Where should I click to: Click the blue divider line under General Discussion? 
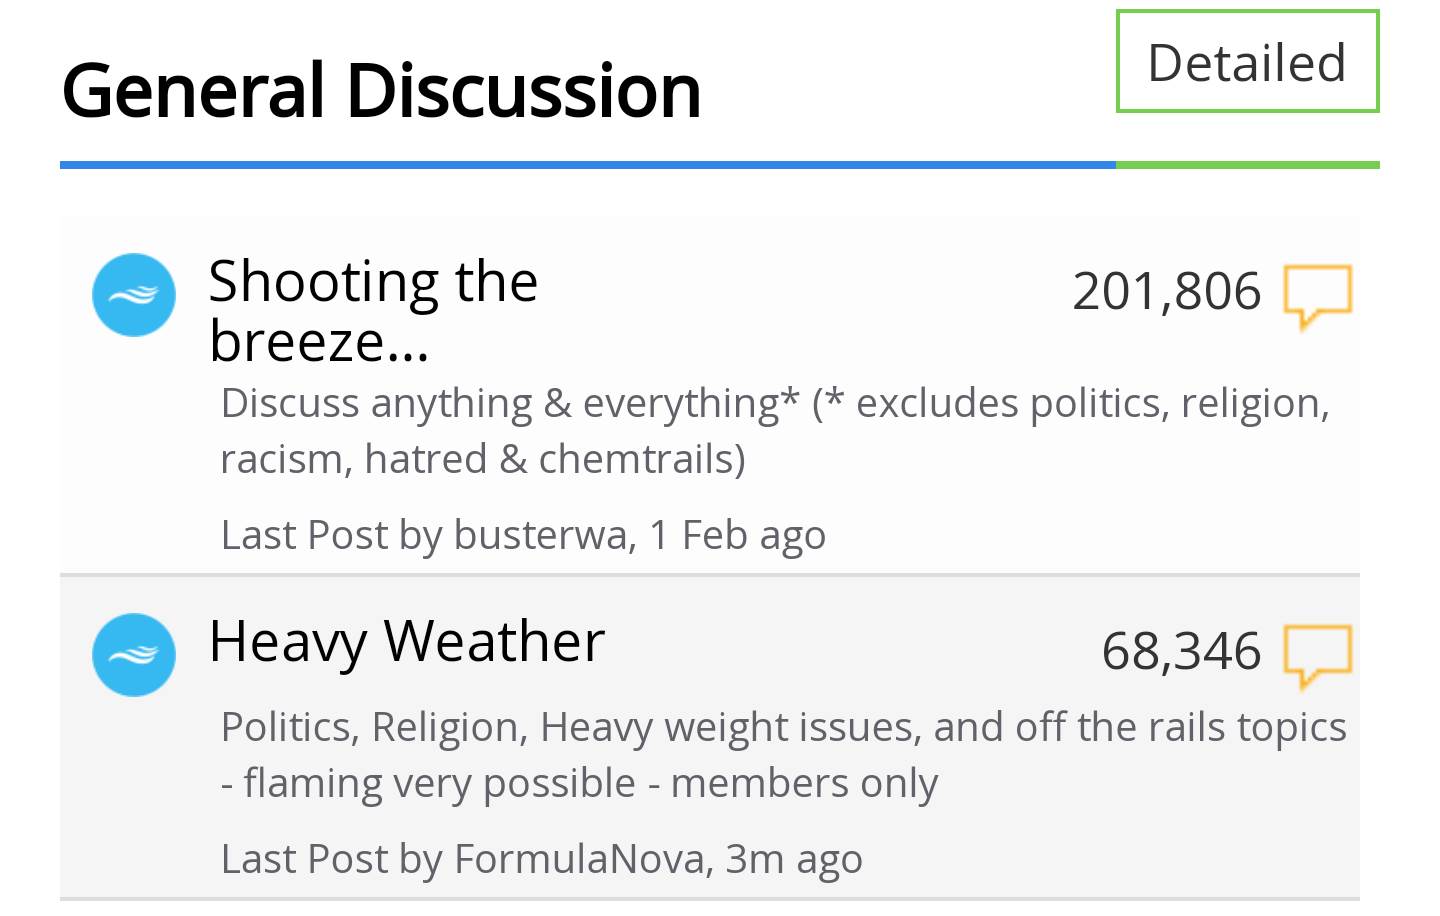coord(587,165)
